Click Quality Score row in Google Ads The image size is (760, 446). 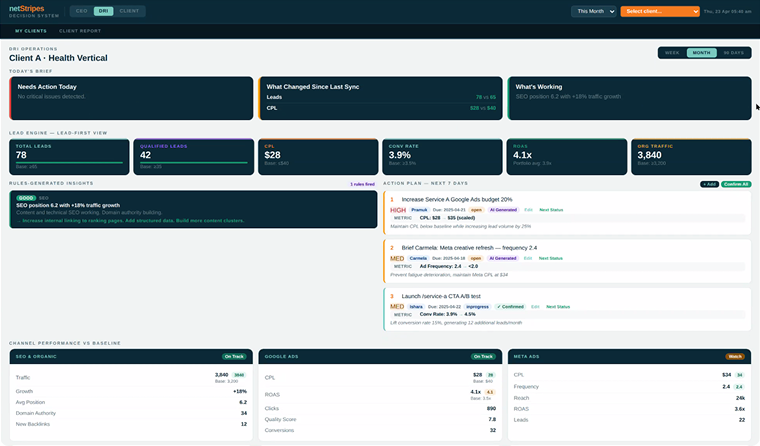pos(380,419)
